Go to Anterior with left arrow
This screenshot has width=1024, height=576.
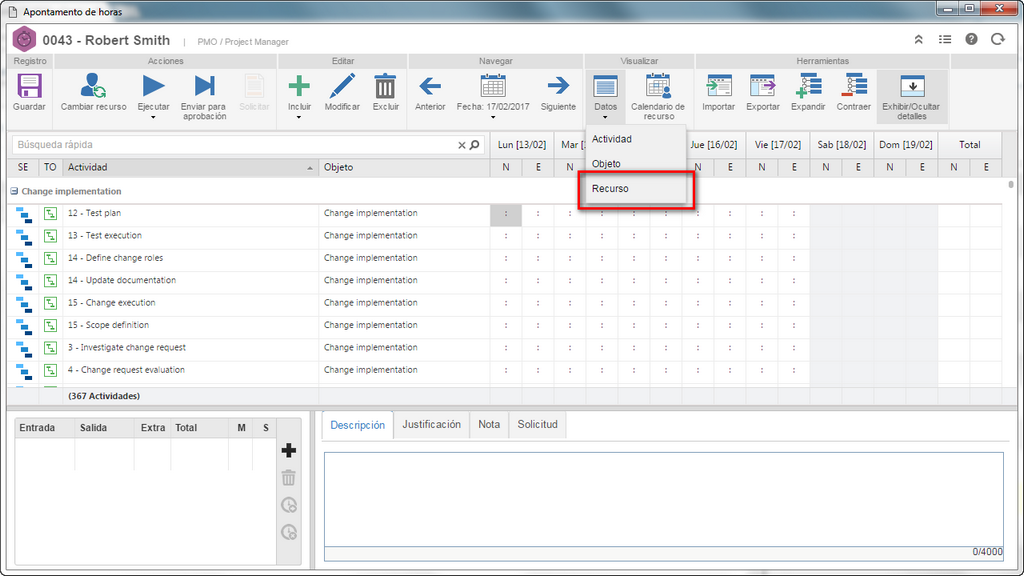(x=430, y=86)
